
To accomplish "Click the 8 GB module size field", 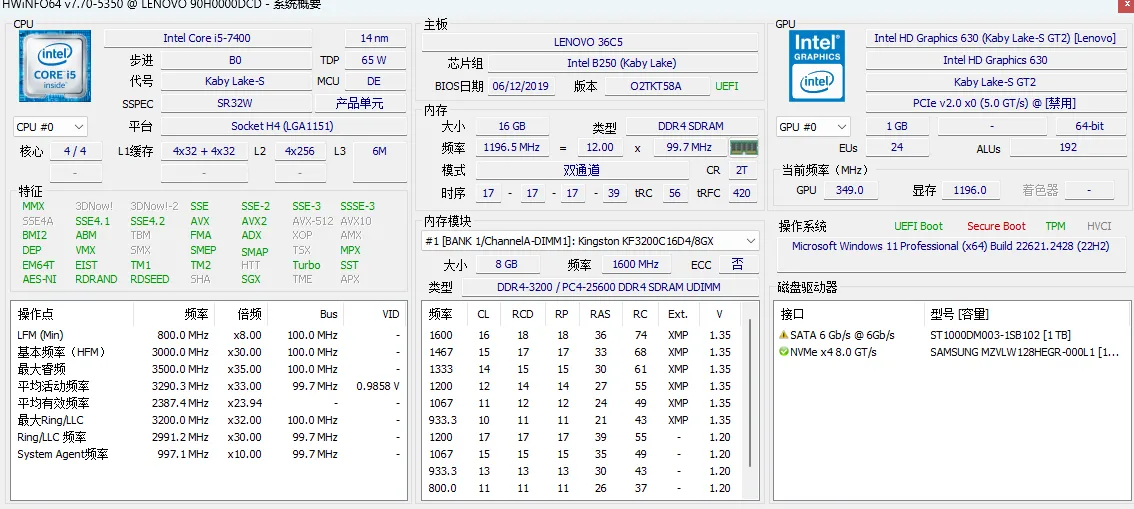I will [x=506, y=264].
